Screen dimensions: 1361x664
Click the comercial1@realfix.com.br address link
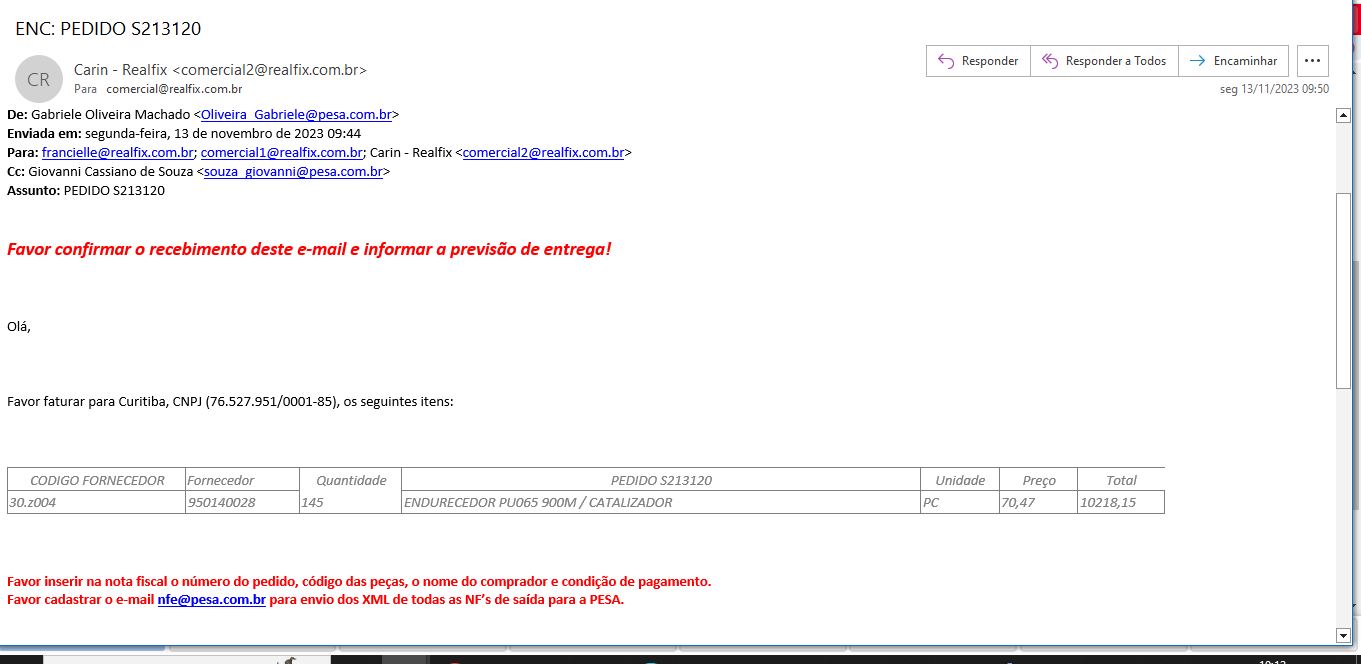(x=281, y=153)
